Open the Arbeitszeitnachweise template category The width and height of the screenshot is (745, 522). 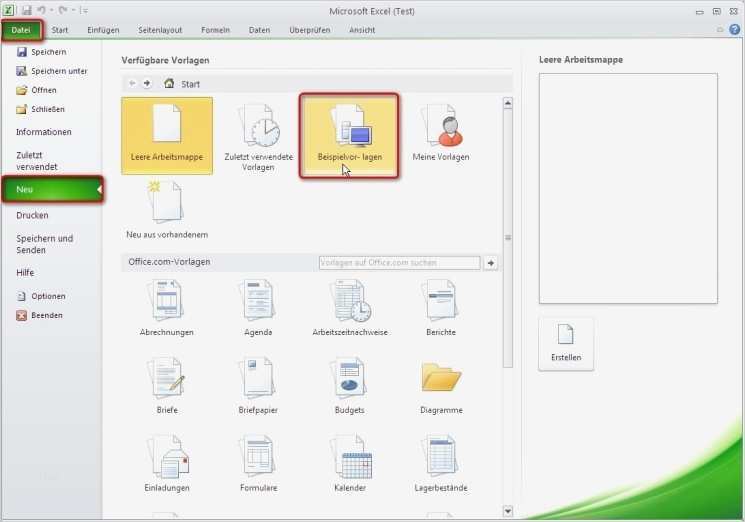pyautogui.click(x=350, y=308)
